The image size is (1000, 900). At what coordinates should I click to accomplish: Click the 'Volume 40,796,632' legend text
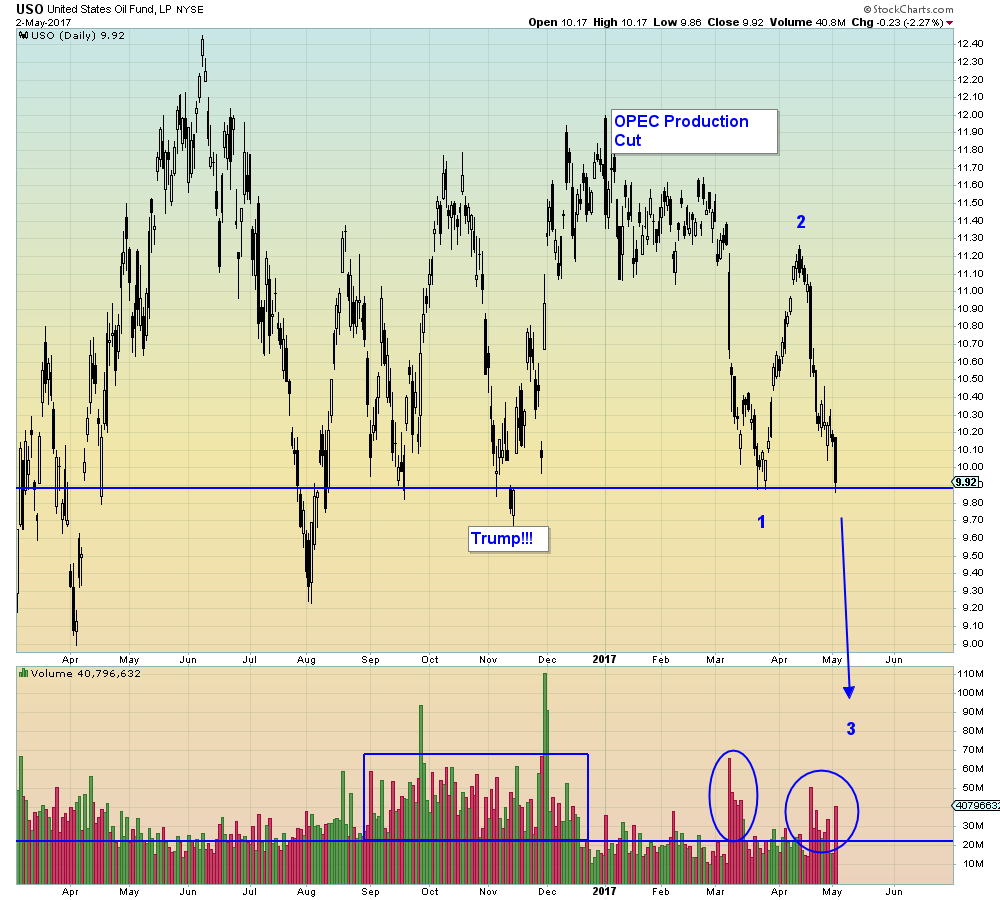click(85, 673)
